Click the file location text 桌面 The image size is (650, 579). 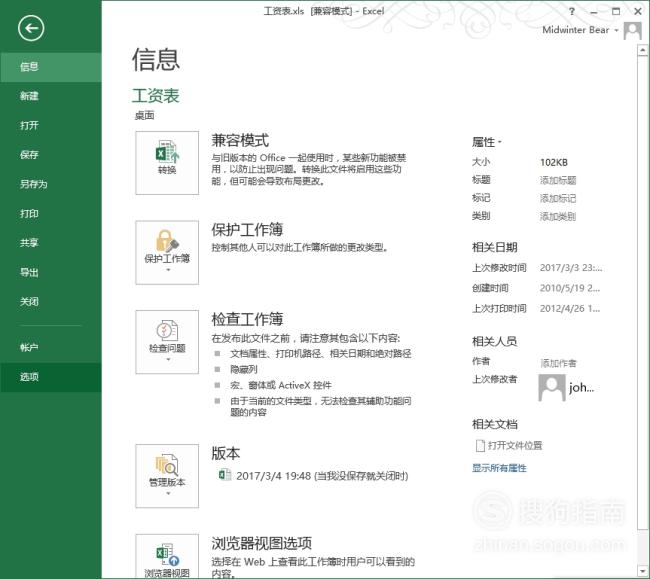coord(144,116)
